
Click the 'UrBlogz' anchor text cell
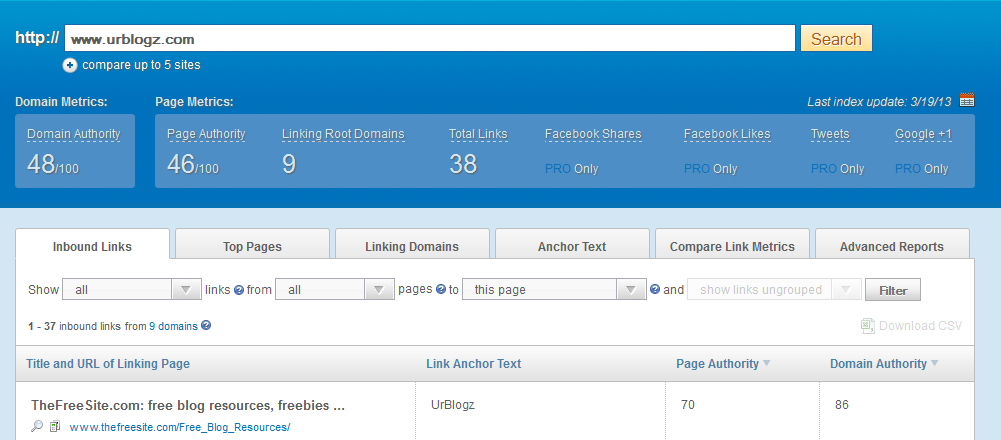[x=453, y=405]
